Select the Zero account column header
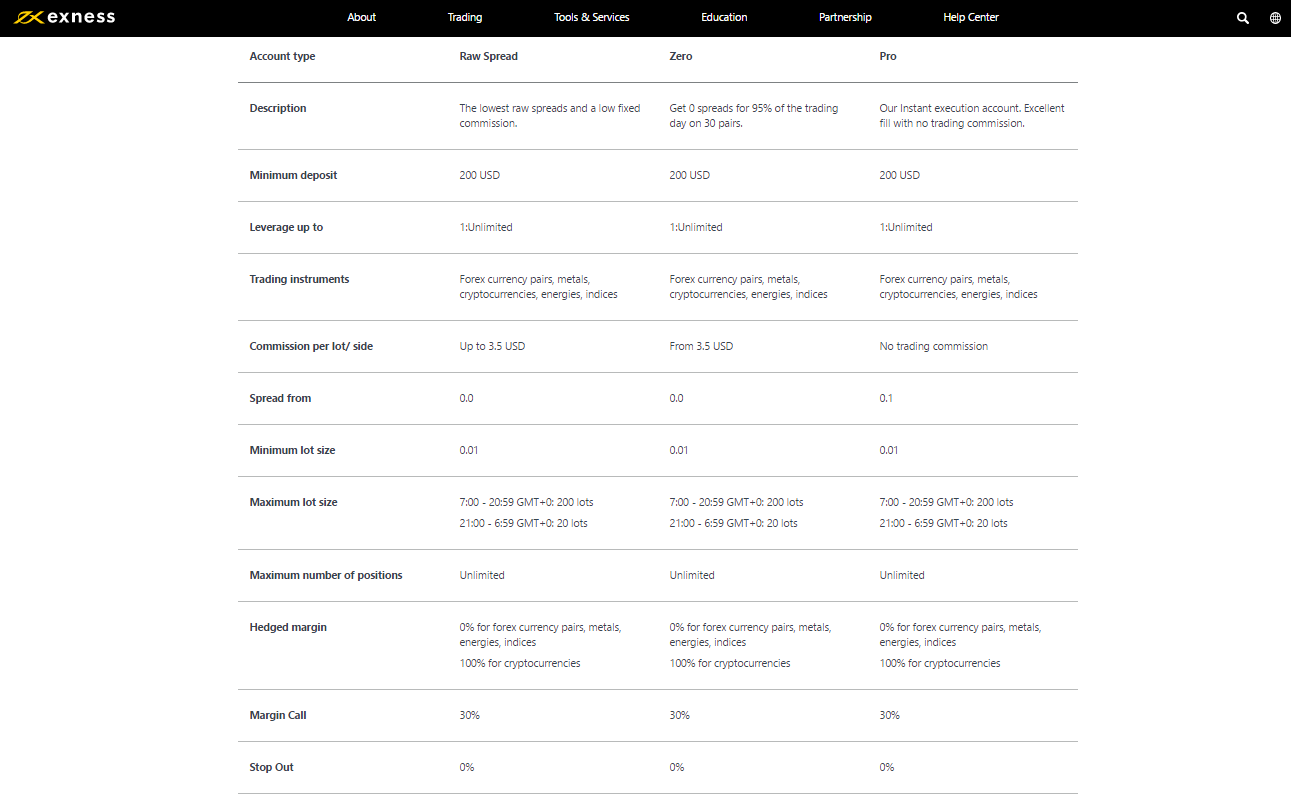The height and width of the screenshot is (800, 1291). coord(681,56)
